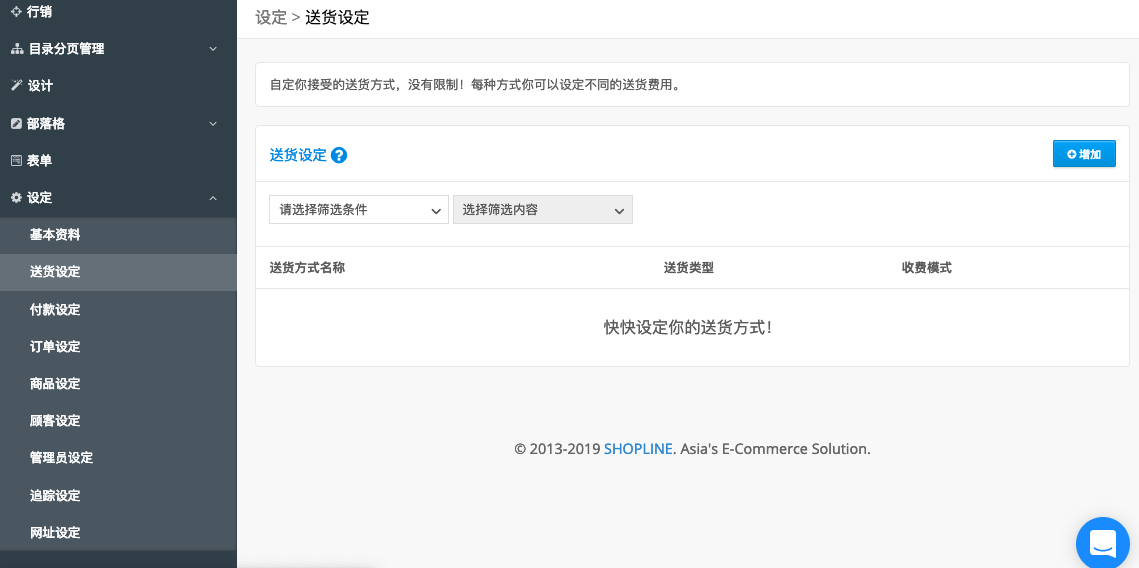Viewport: 1139px width, 568px height.
Task: Click the 送货类型 column header
Action: pyautogui.click(x=689, y=268)
